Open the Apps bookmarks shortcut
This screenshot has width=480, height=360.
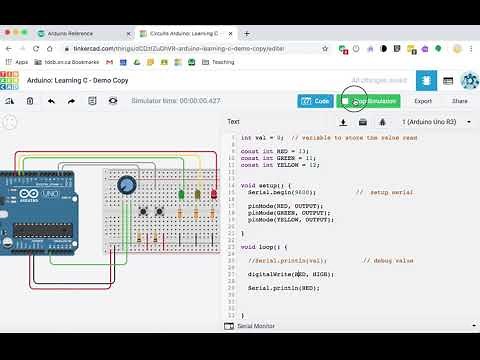coord(17,62)
